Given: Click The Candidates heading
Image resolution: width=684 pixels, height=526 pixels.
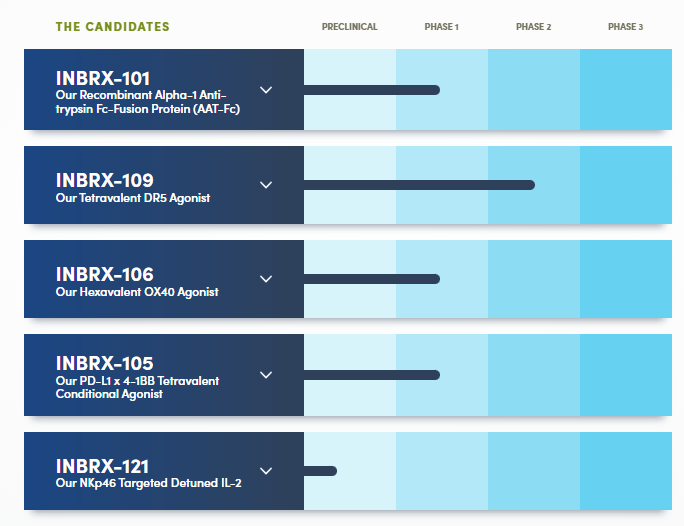Looking at the screenshot, I should tap(112, 27).
